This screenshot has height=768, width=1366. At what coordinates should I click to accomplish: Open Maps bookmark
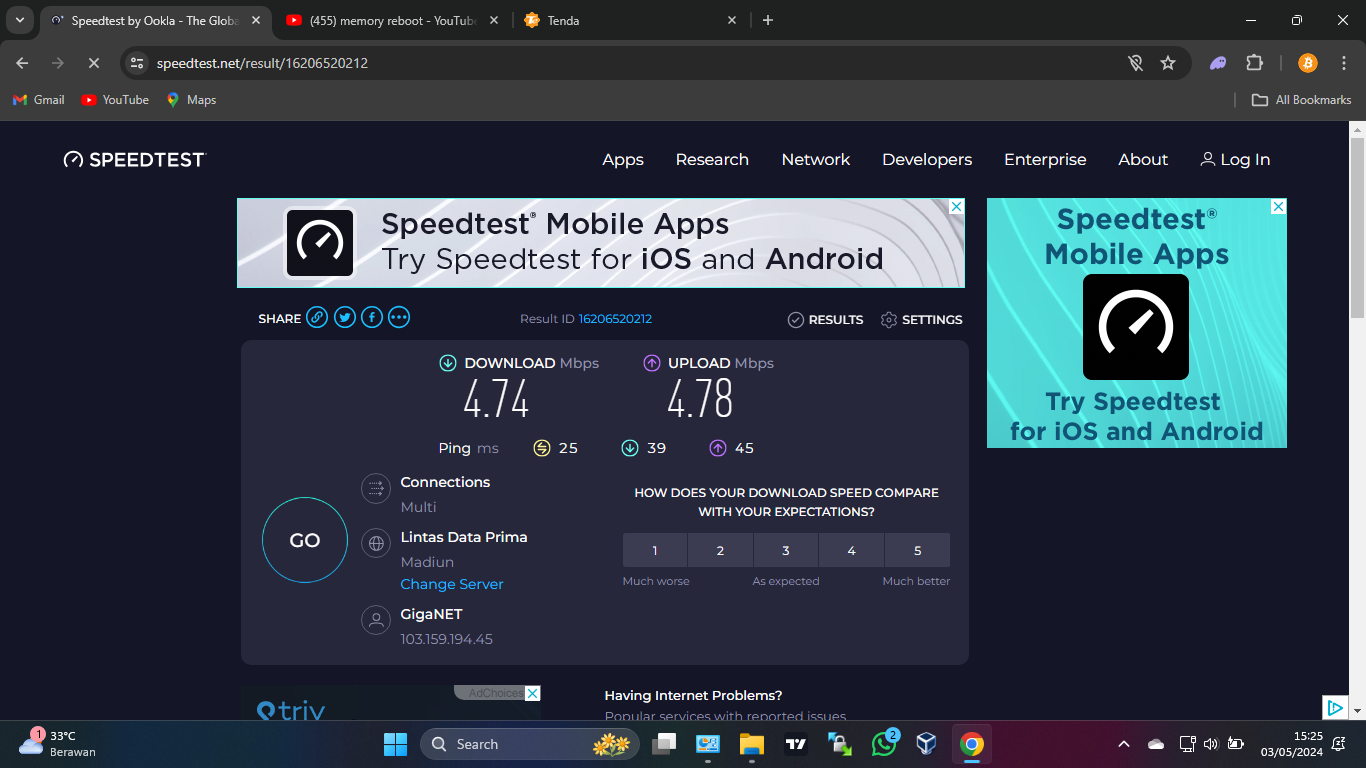[x=191, y=100]
